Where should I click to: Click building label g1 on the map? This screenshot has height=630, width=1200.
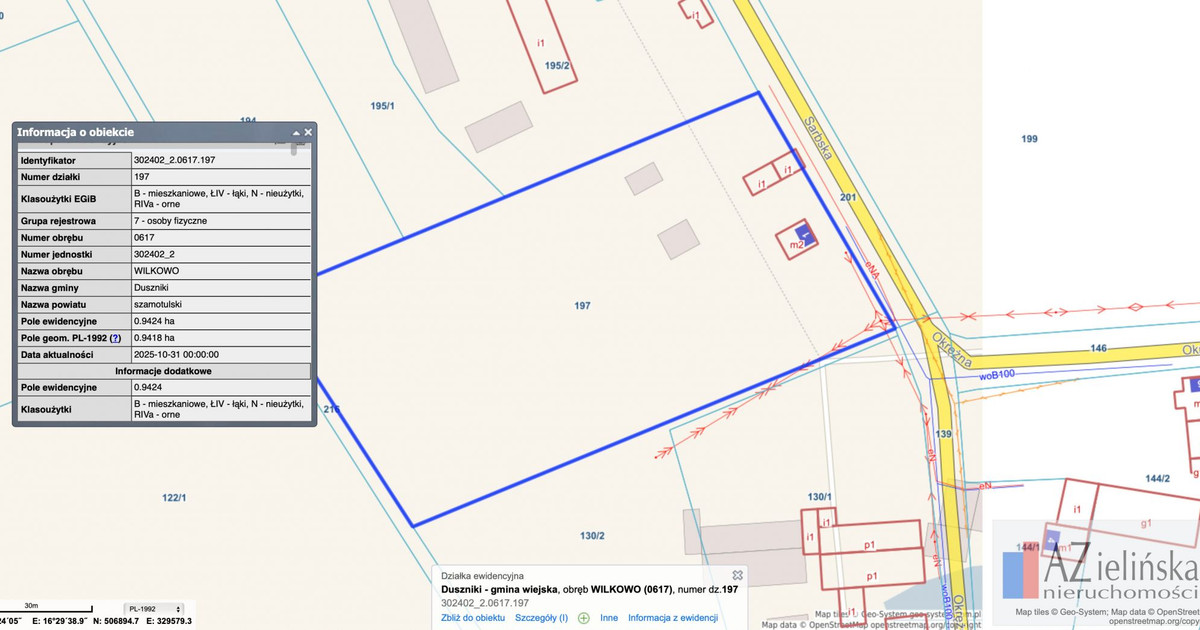tap(1147, 523)
